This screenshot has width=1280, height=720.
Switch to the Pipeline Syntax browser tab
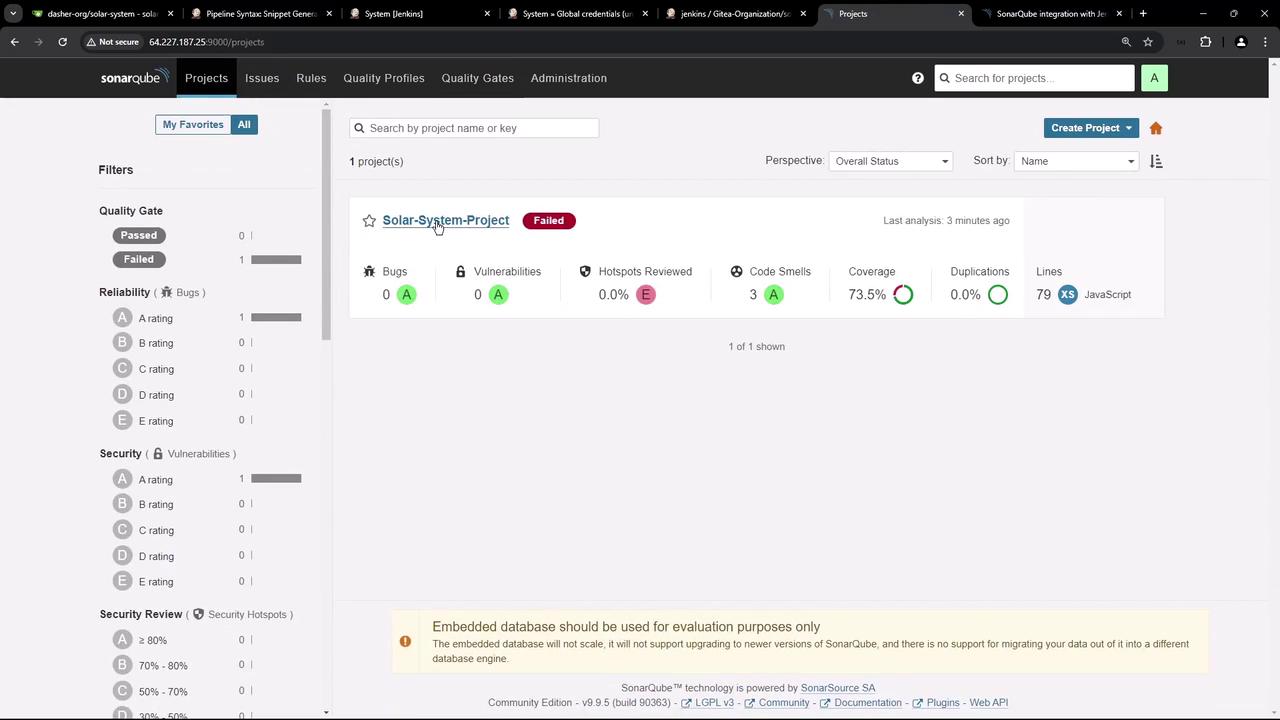tap(261, 14)
